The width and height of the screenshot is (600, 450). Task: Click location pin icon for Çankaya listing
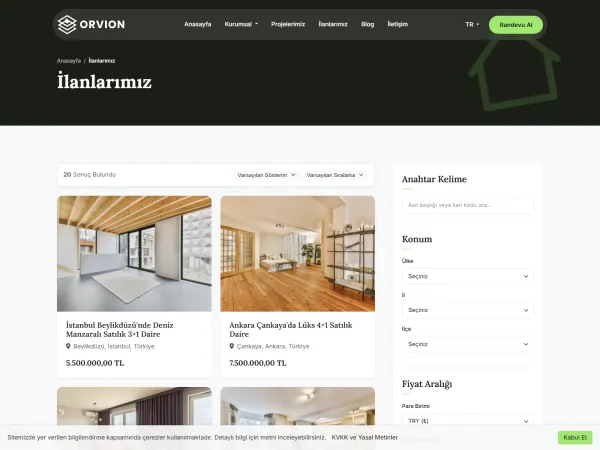232,346
